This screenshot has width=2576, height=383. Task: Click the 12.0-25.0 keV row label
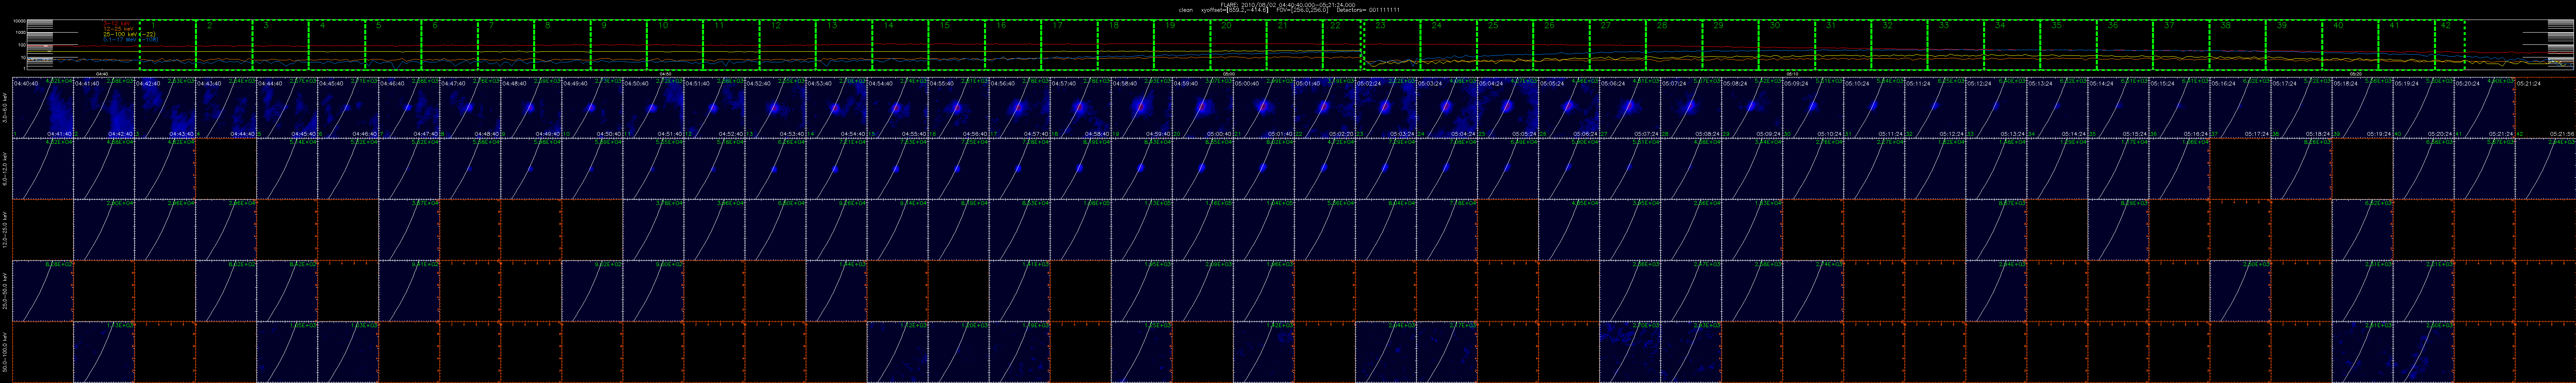(5, 229)
